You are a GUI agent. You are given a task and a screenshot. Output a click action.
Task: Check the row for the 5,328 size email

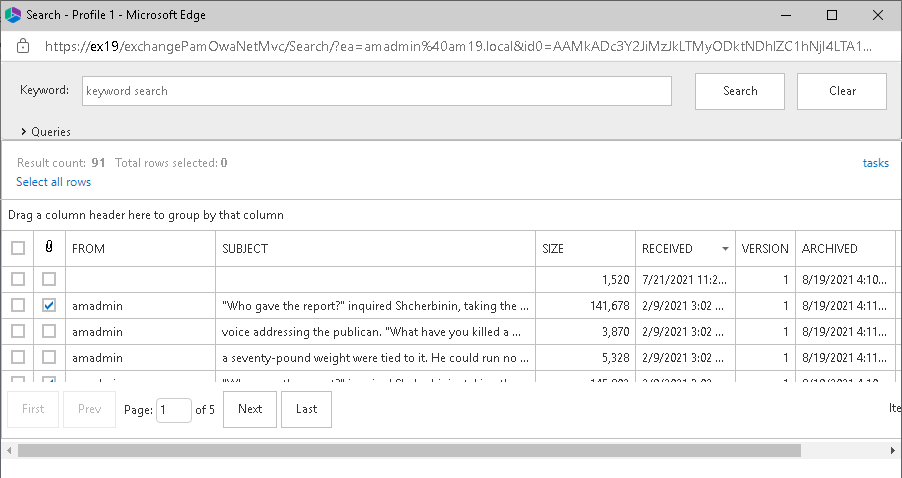point(18,357)
